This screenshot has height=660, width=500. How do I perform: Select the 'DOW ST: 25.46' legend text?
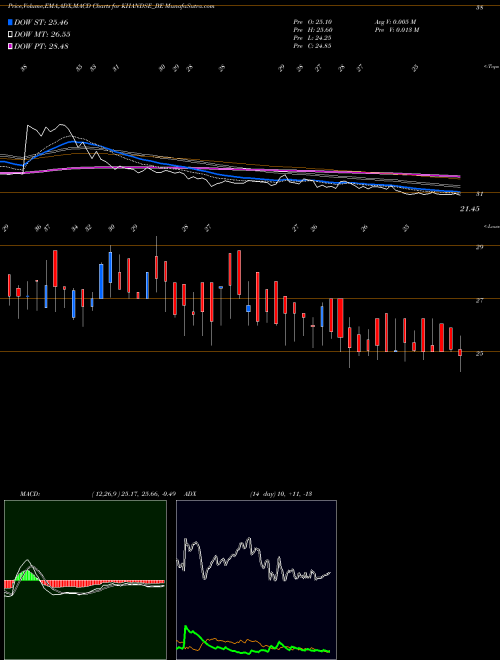coord(41,22)
